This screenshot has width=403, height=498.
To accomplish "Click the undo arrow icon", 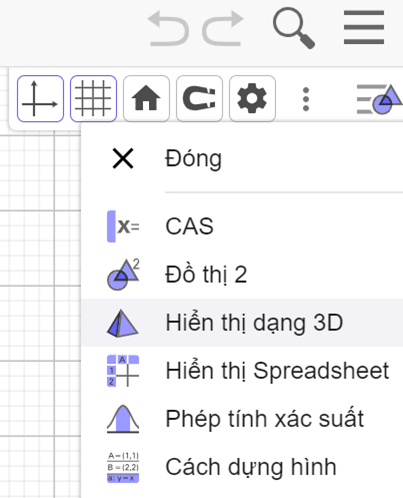I will (169, 28).
